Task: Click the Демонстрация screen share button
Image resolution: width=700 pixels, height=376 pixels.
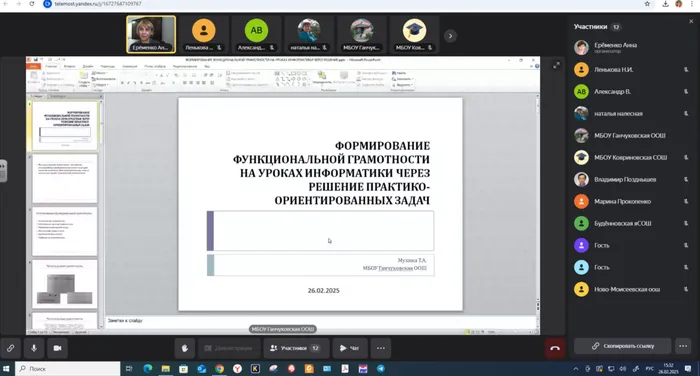Action: click(229, 348)
